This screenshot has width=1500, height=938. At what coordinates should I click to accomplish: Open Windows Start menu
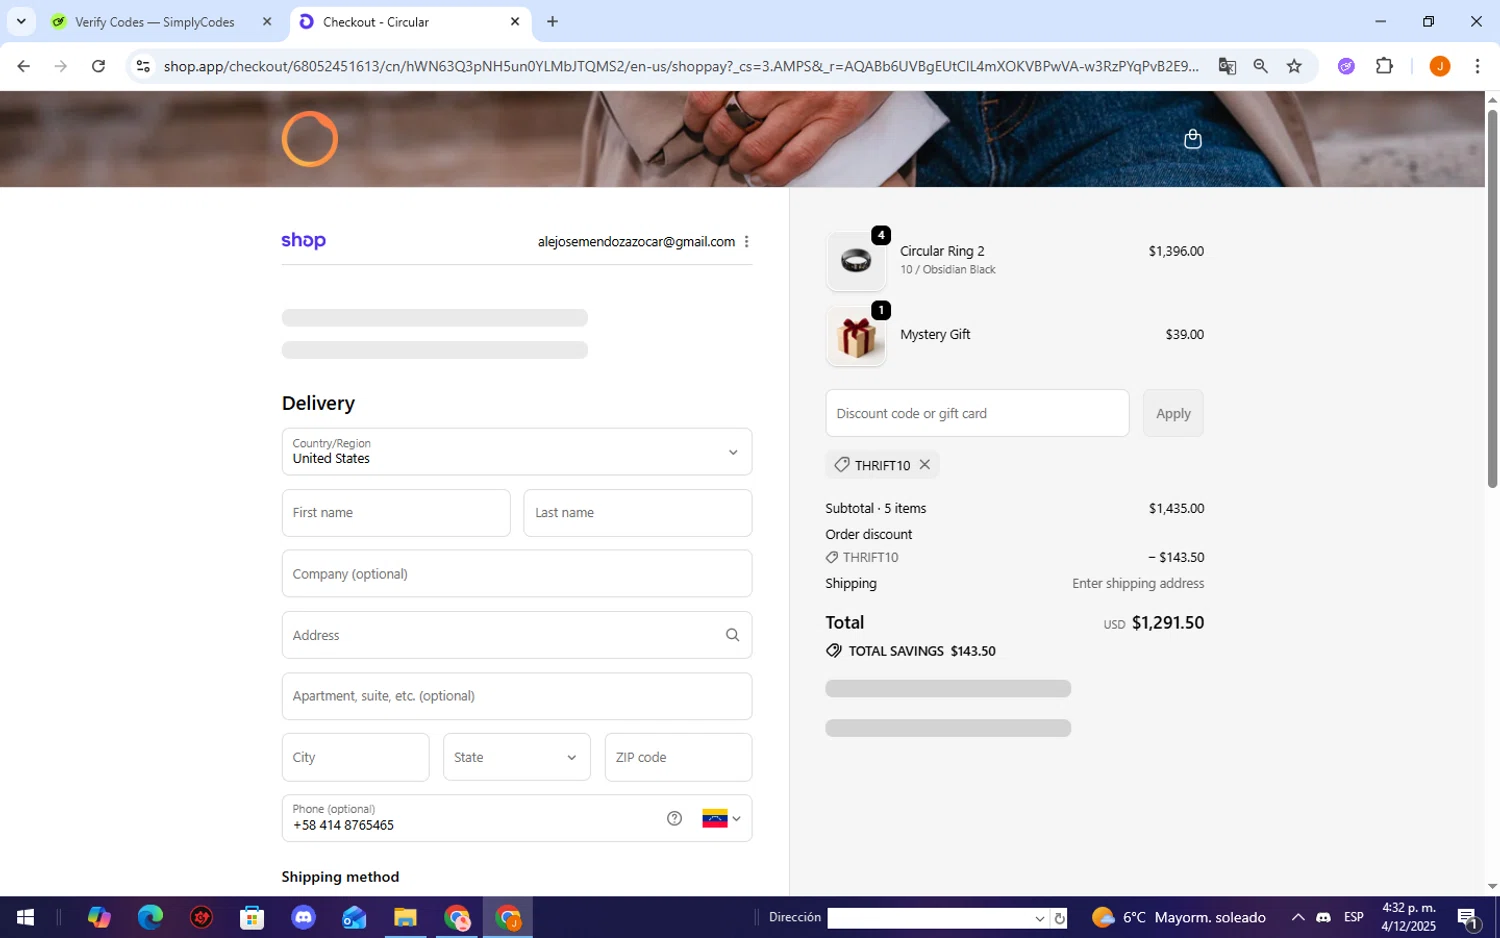(x=25, y=917)
